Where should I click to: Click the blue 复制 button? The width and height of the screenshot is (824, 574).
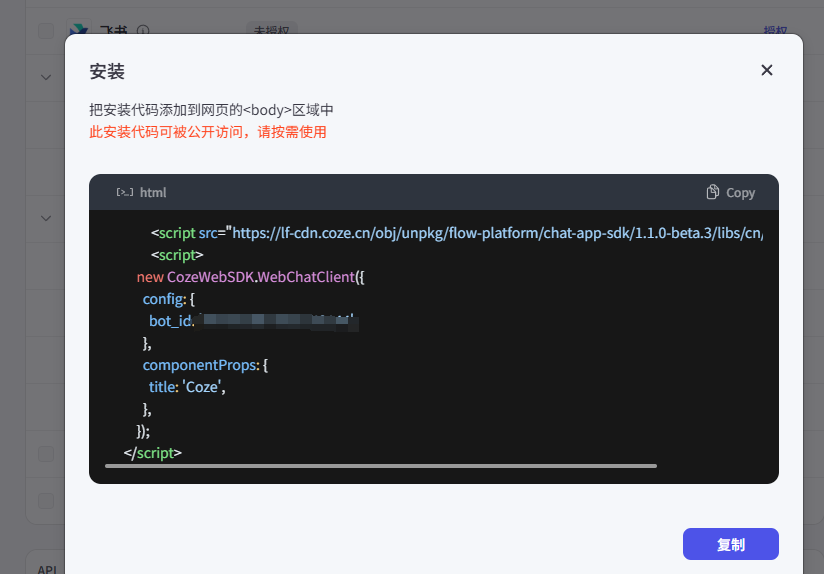coord(730,544)
